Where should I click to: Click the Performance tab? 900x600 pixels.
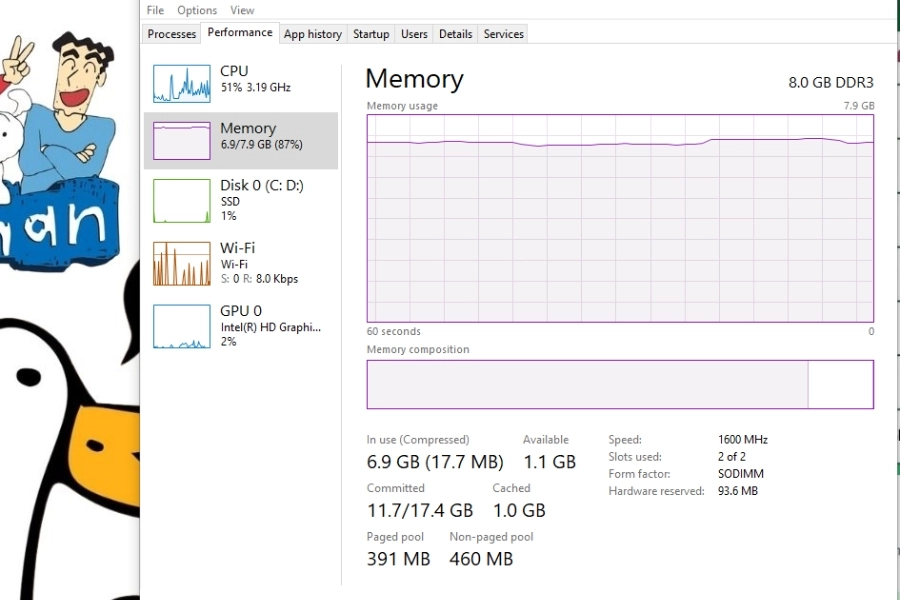240,33
